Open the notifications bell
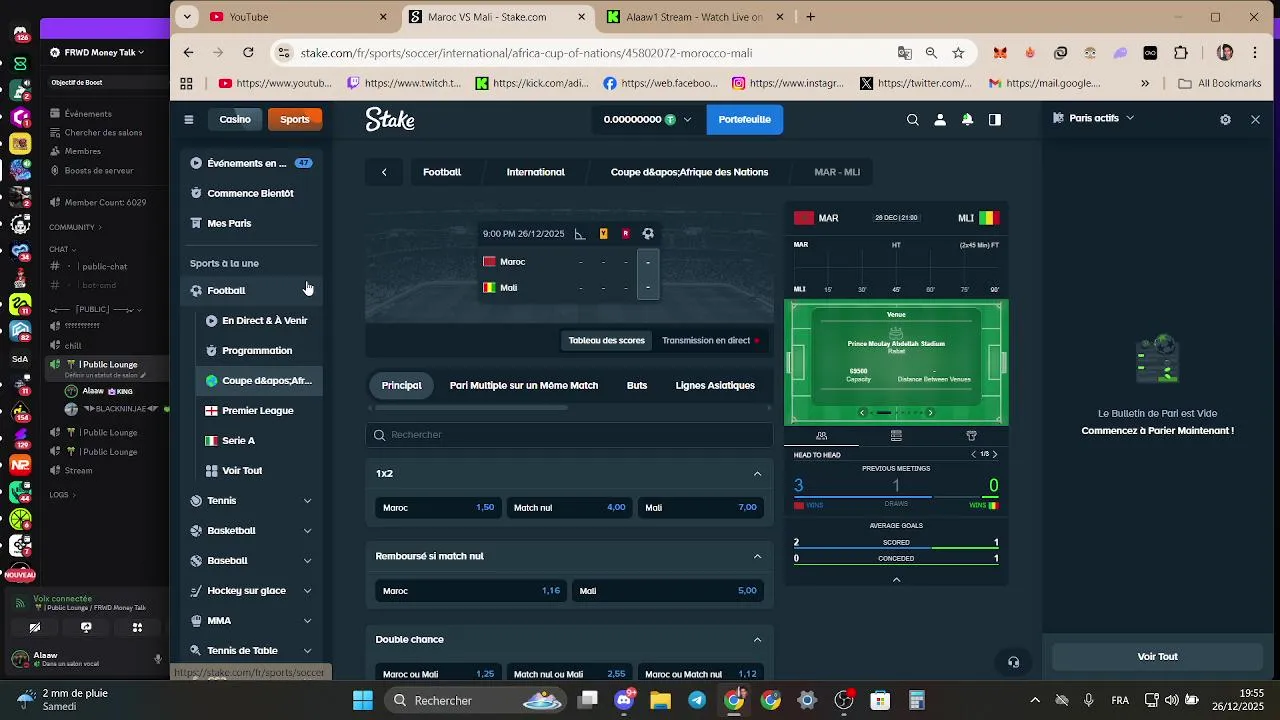This screenshot has height=720, width=1280. (x=967, y=119)
